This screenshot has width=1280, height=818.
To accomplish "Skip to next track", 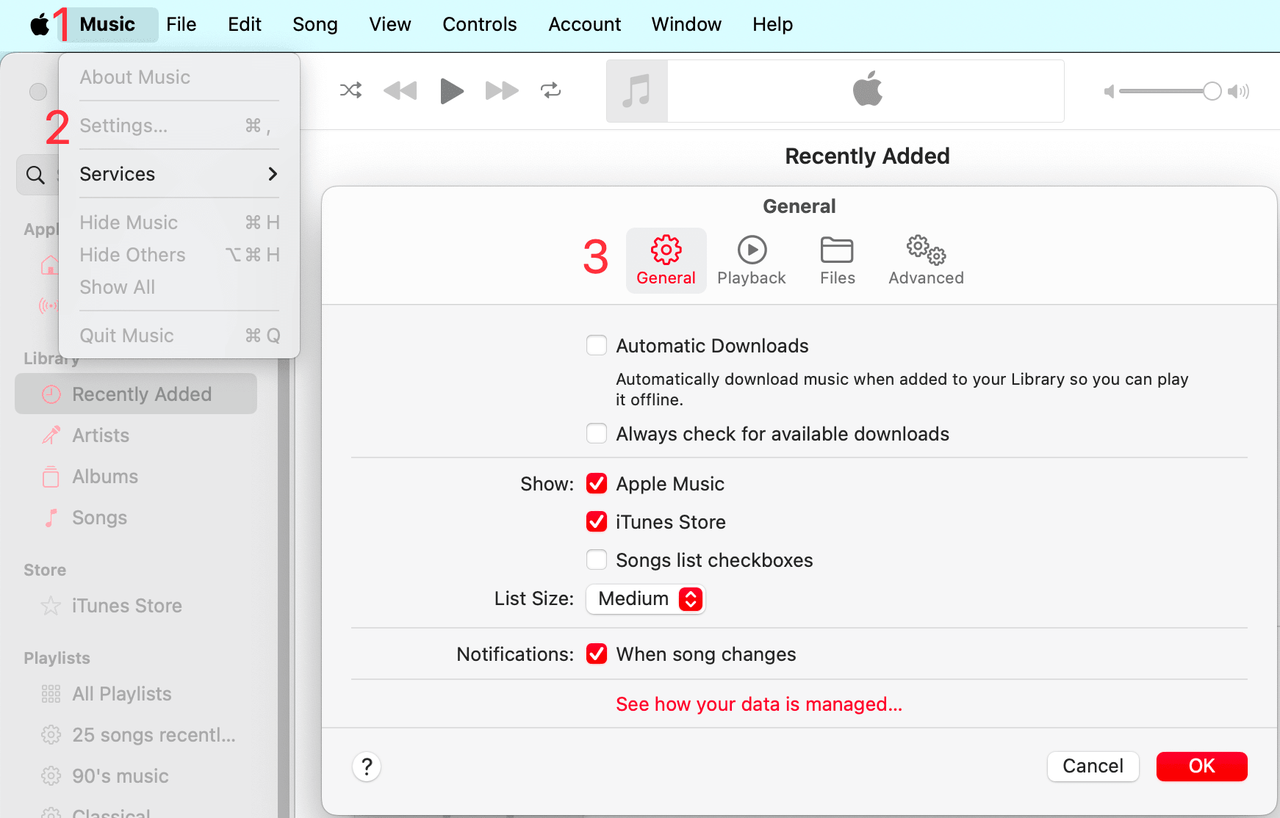I will click(502, 91).
